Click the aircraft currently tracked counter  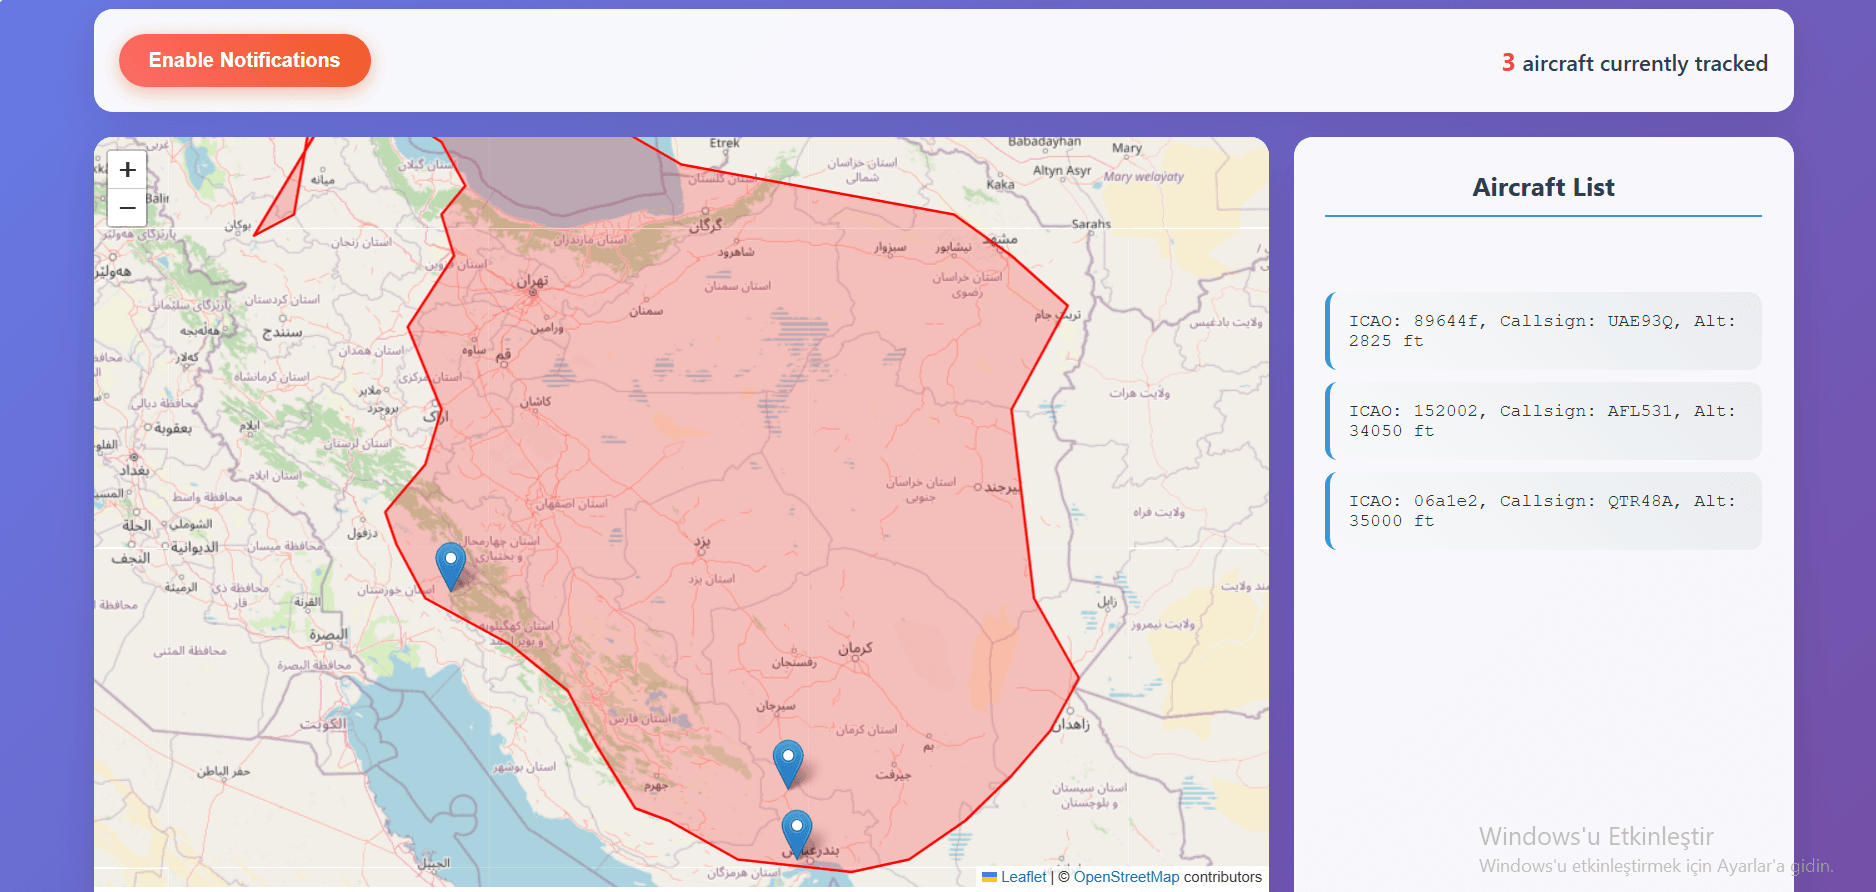[1634, 63]
